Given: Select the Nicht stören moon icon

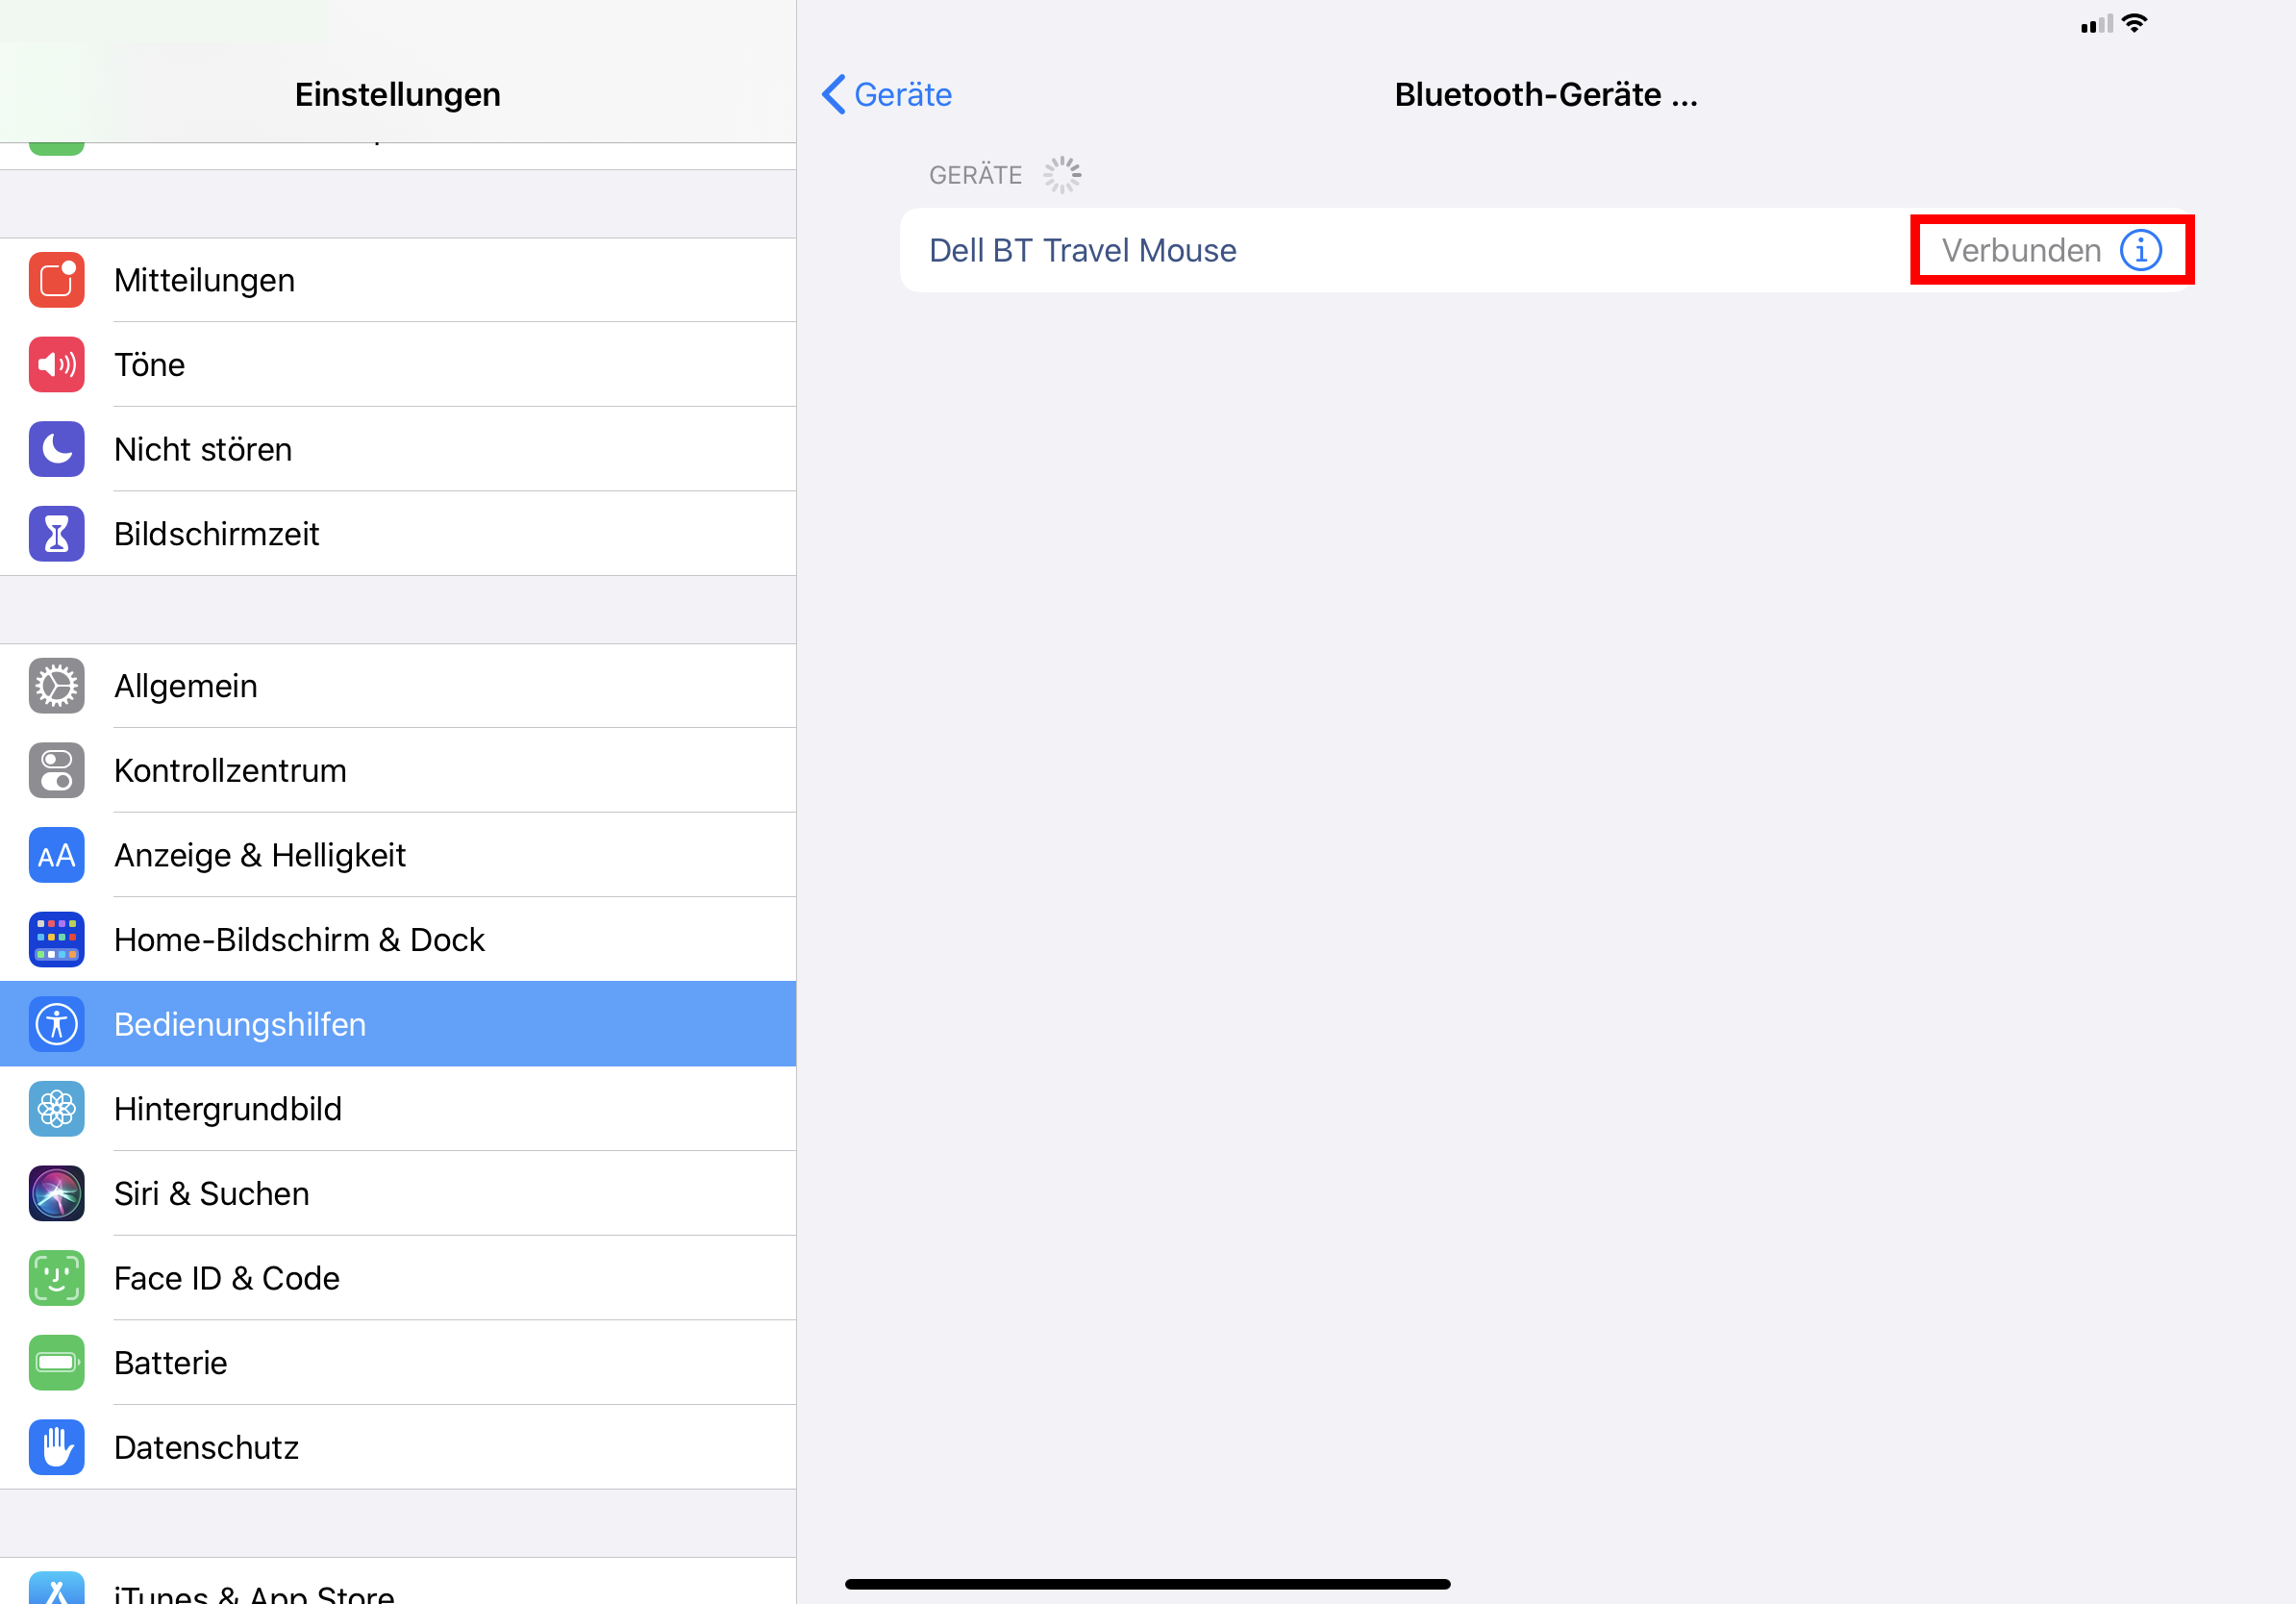Looking at the screenshot, I should pyautogui.click(x=57, y=449).
